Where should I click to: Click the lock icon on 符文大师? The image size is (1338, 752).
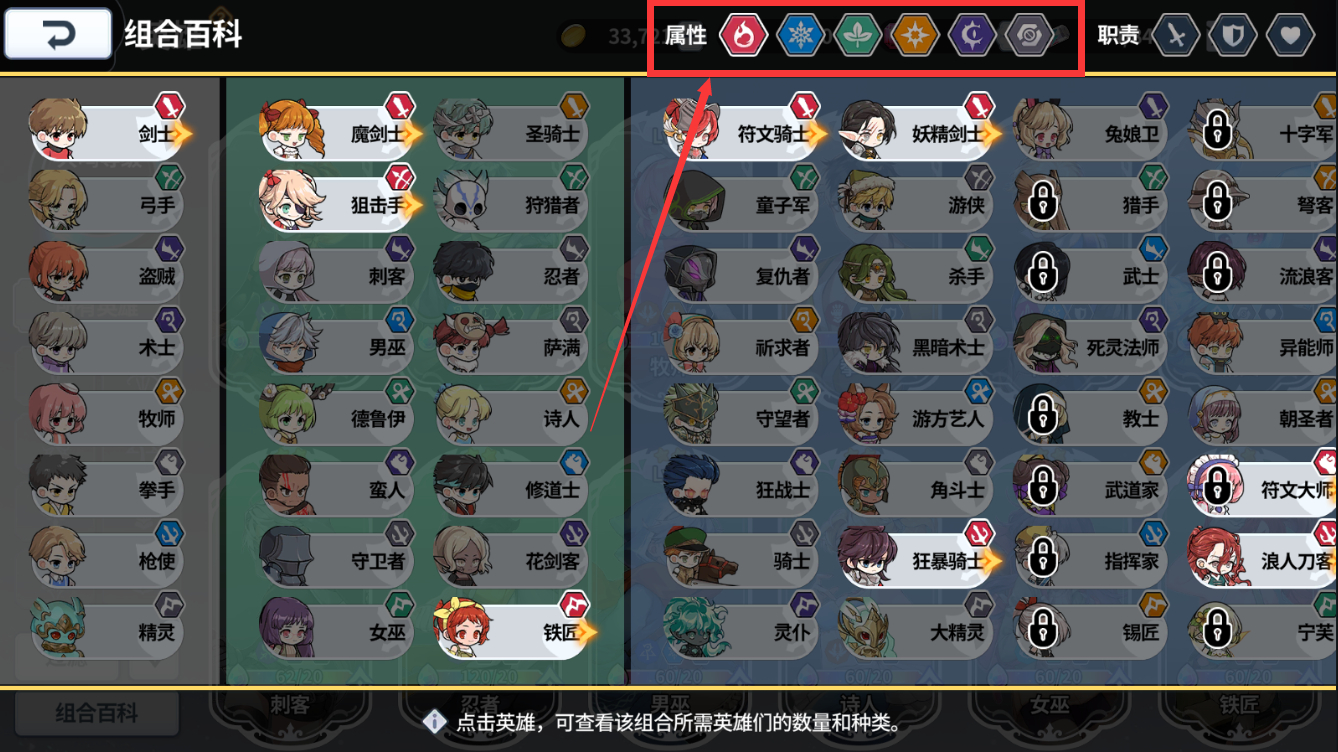[1217, 488]
